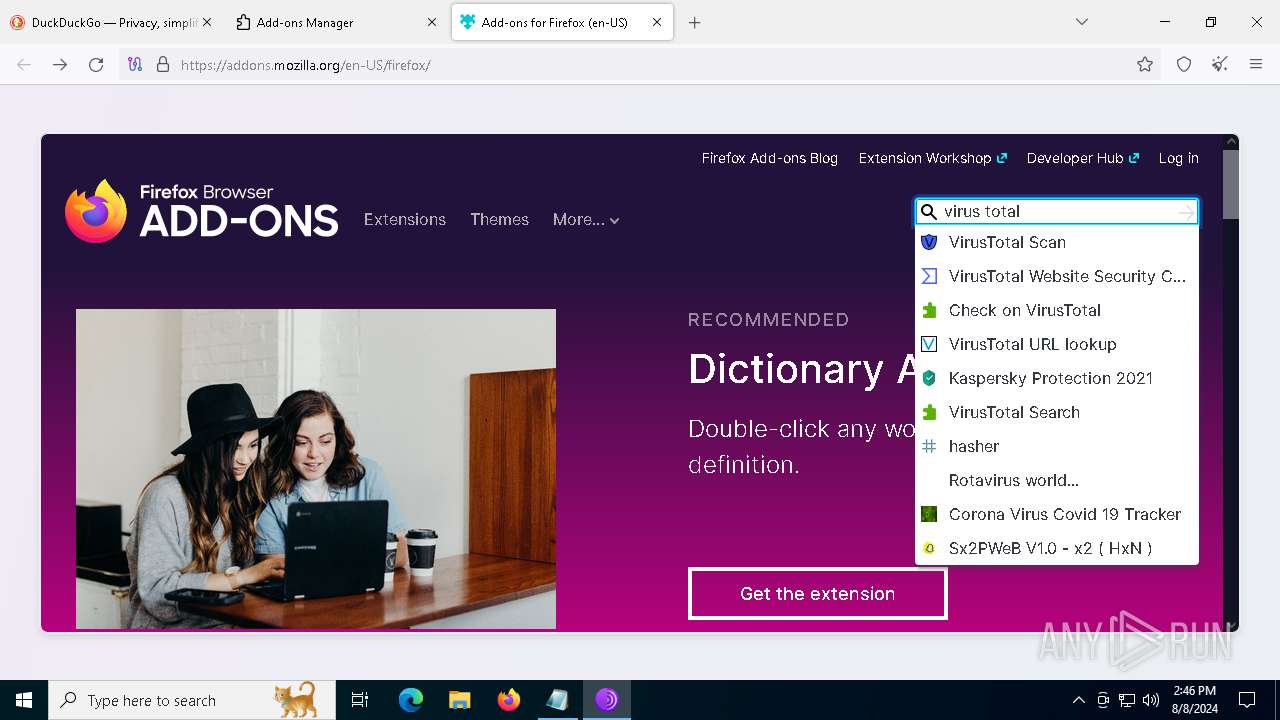1280x720 pixels.
Task: Expand the More... dropdown menu
Action: [x=586, y=220]
